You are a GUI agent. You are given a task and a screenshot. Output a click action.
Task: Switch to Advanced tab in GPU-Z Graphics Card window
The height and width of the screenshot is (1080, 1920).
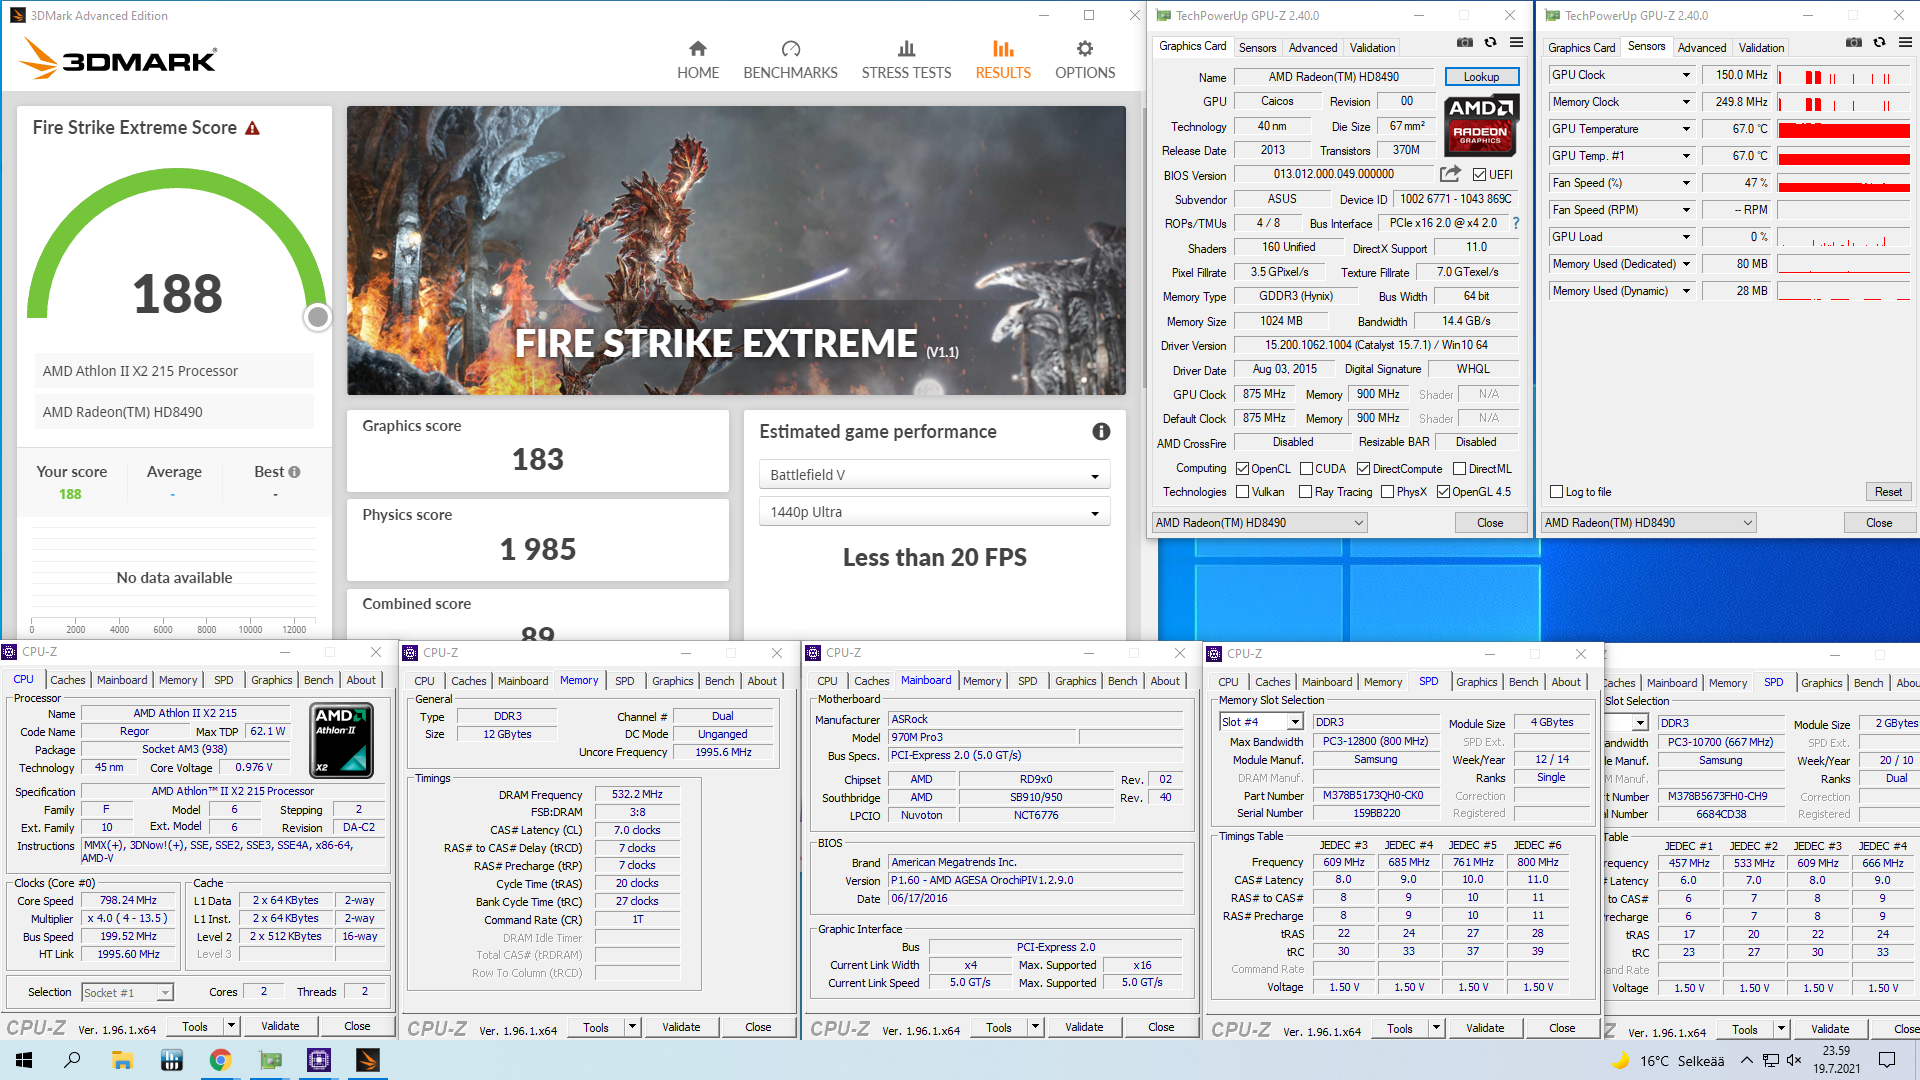[1312, 47]
